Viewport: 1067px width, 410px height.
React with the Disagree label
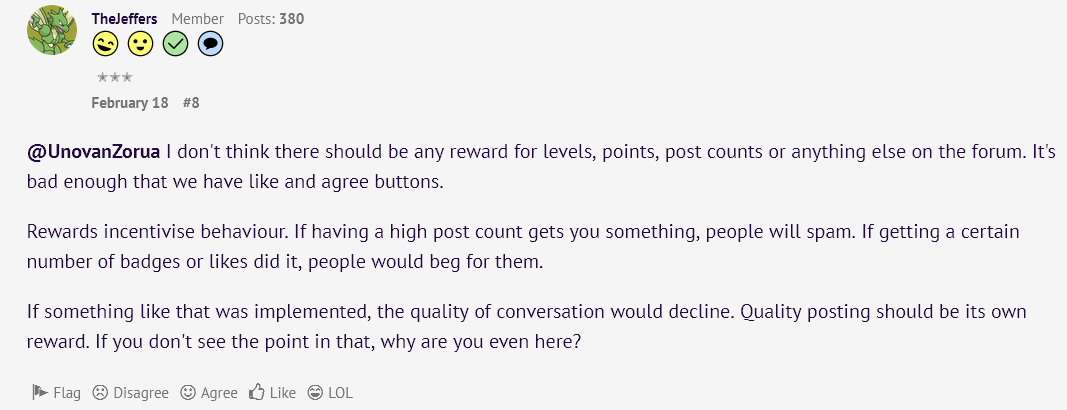point(141,393)
